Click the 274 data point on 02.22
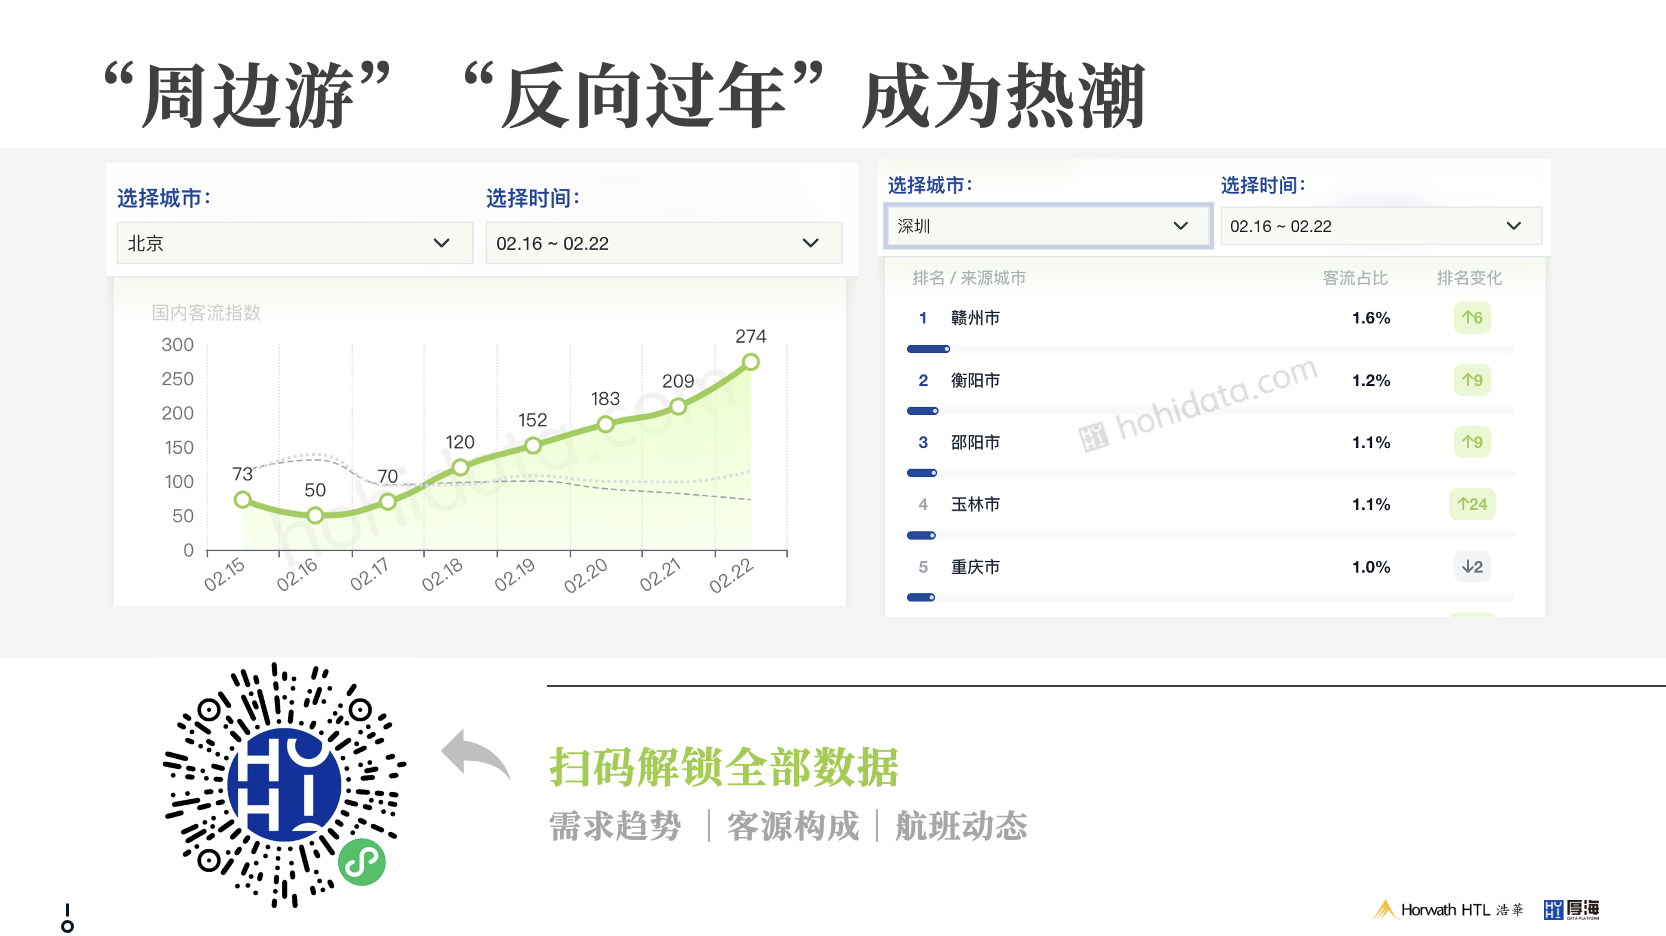This screenshot has width=1666, height=936. click(x=751, y=362)
